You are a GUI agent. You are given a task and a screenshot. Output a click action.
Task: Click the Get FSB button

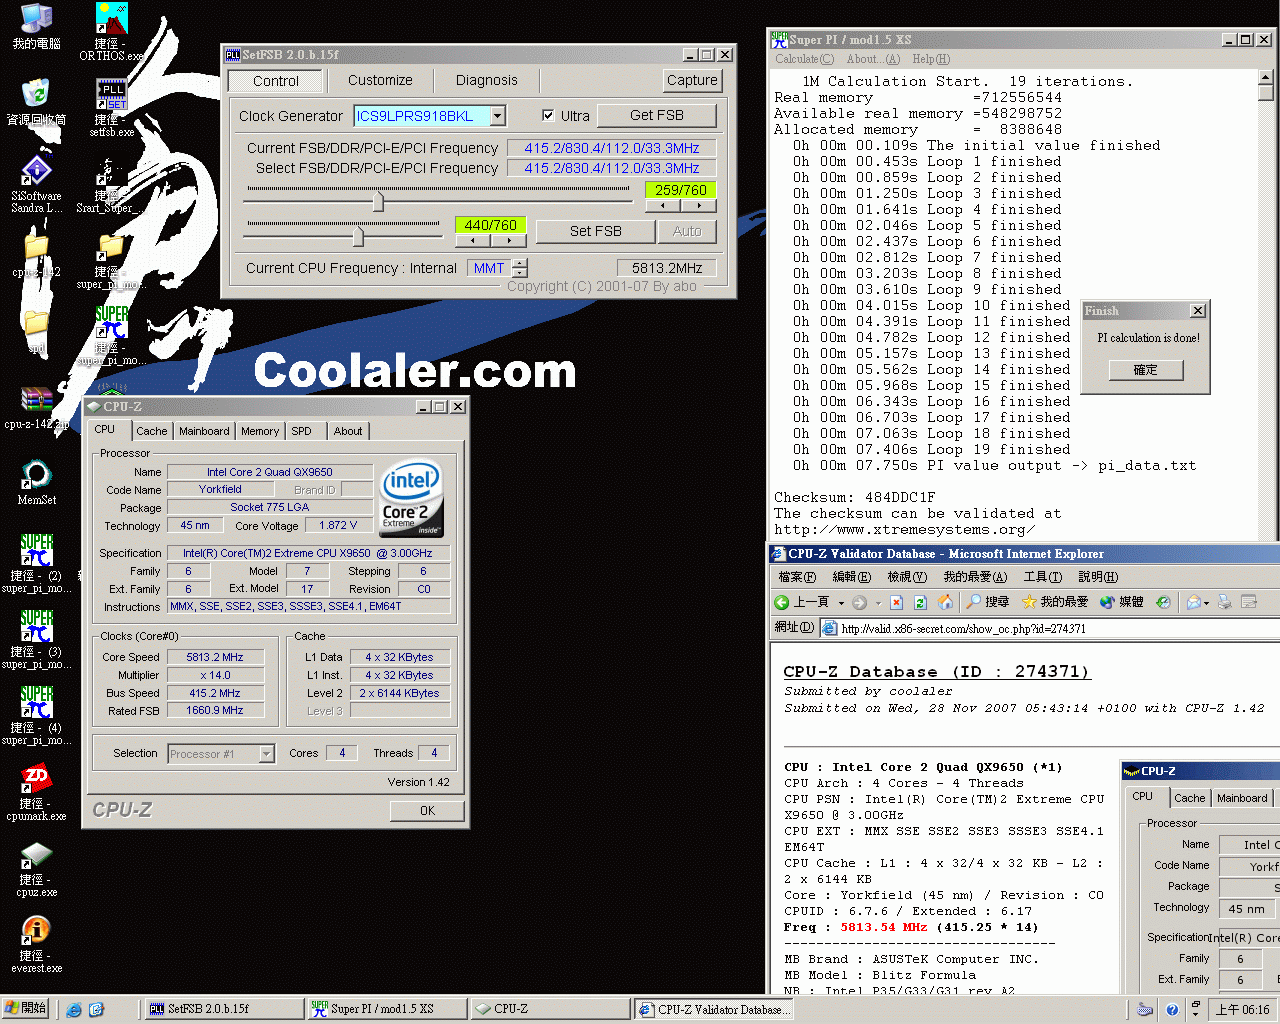[x=657, y=116]
